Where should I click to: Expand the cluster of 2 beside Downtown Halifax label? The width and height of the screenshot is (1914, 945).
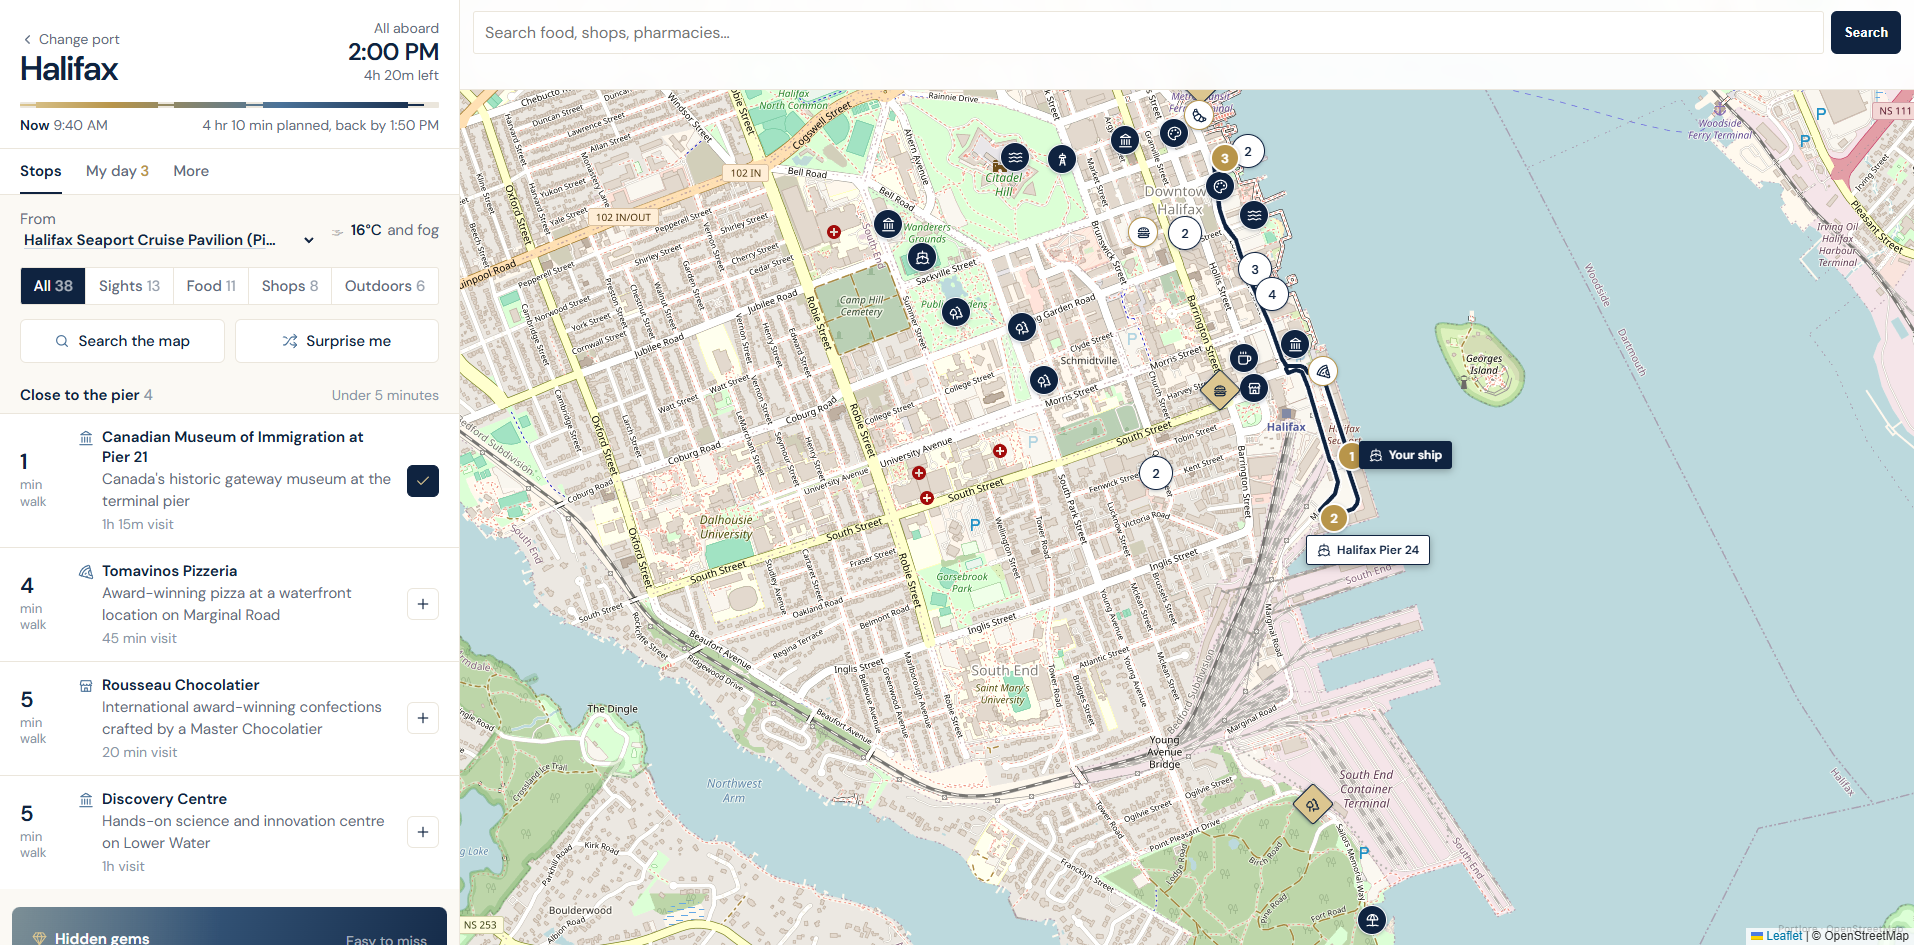(1185, 234)
